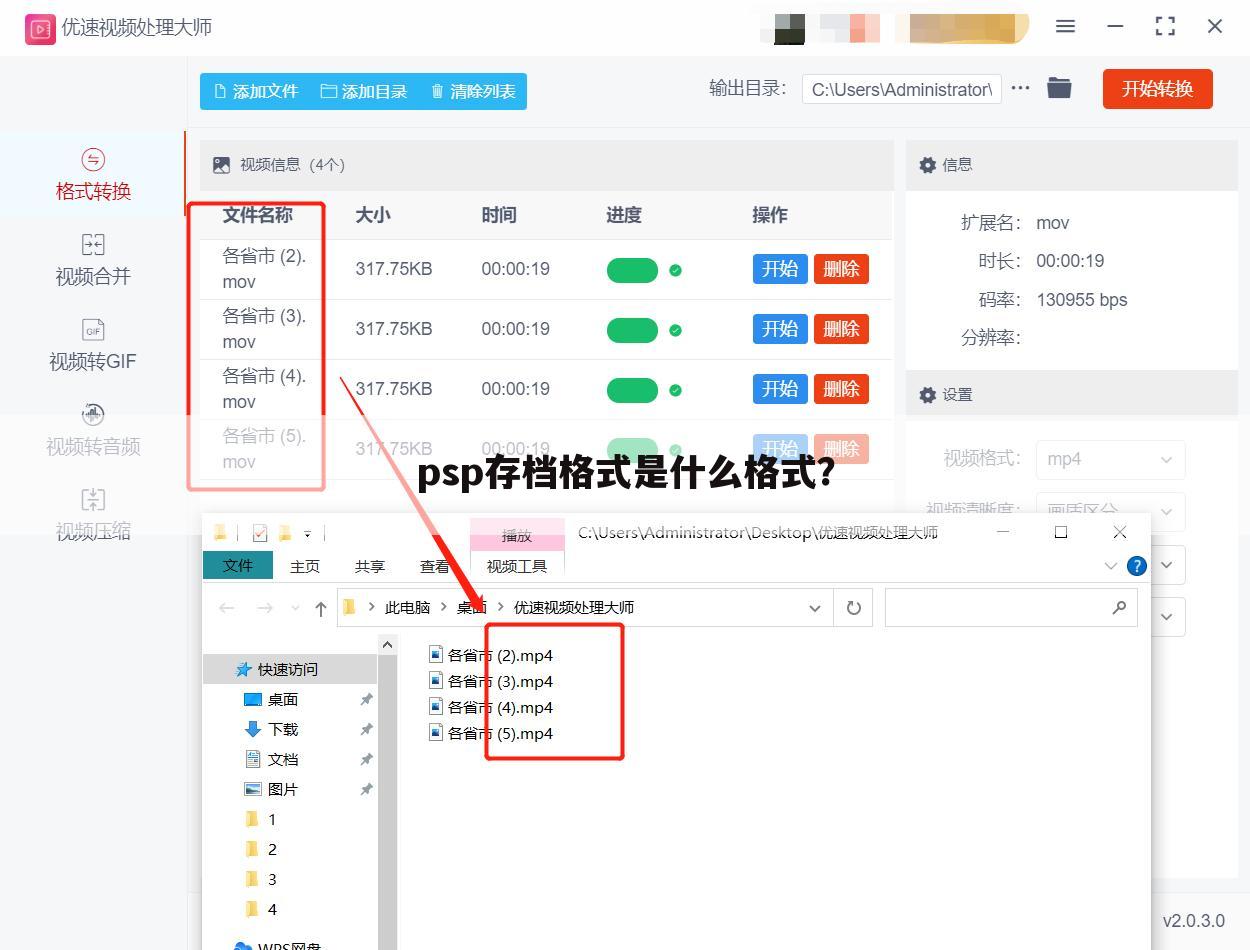Open folder 4 in navigation pane

[x=261, y=909]
